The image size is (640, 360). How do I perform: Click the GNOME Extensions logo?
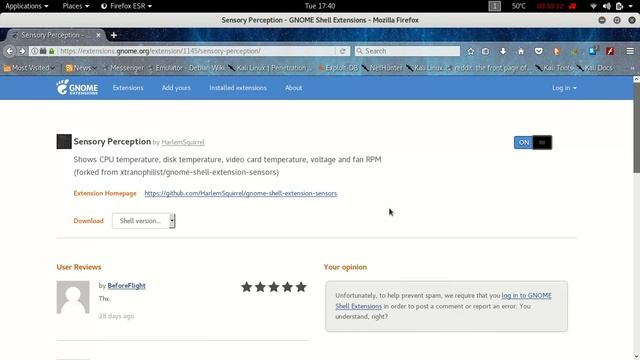click(77, 87)
